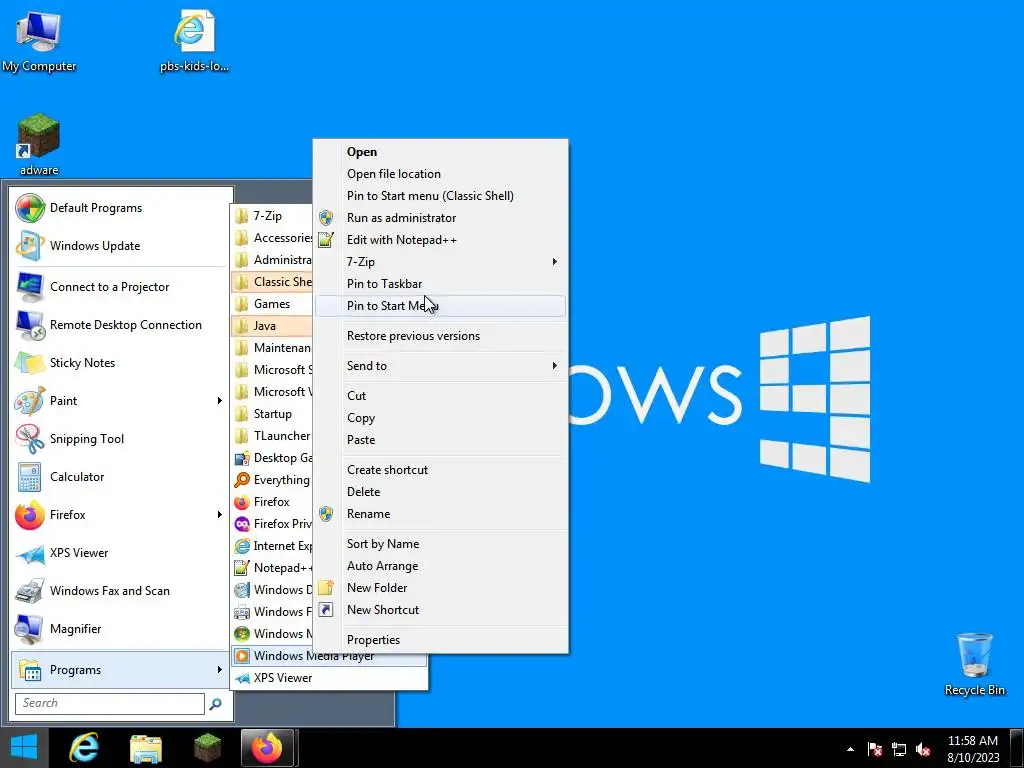Launch Calculator
1024x768 pixels.
tap(121, 477)
